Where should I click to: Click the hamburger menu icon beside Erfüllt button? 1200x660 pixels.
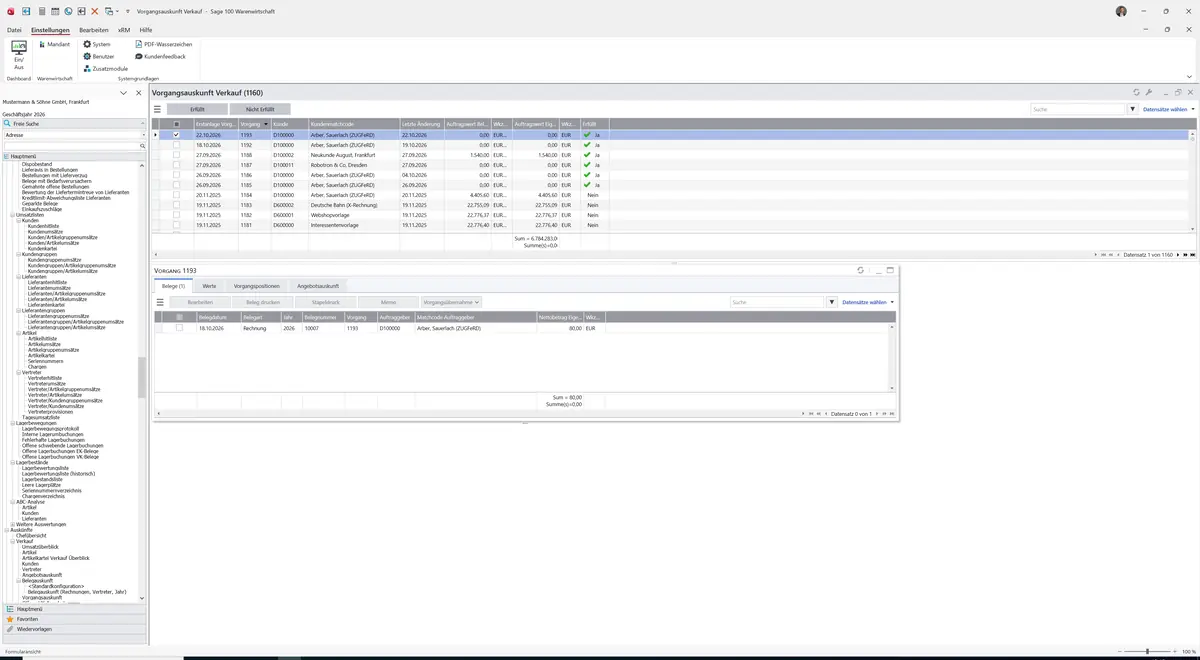point(157,109)
